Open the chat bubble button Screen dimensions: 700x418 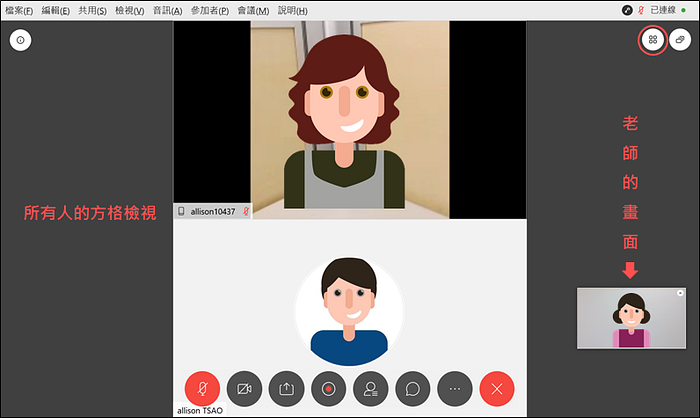(412, 389)
